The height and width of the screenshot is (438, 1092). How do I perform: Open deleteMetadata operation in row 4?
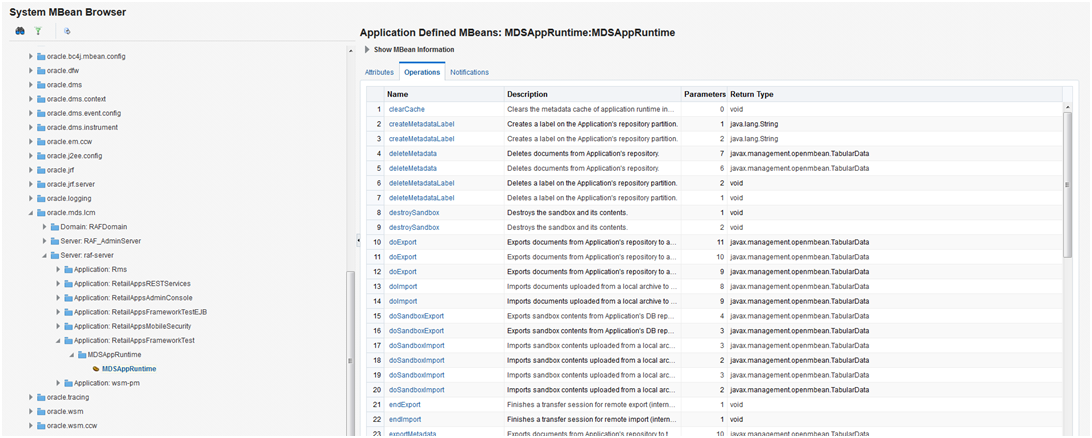pyautogui.click(x=413, y=153)
